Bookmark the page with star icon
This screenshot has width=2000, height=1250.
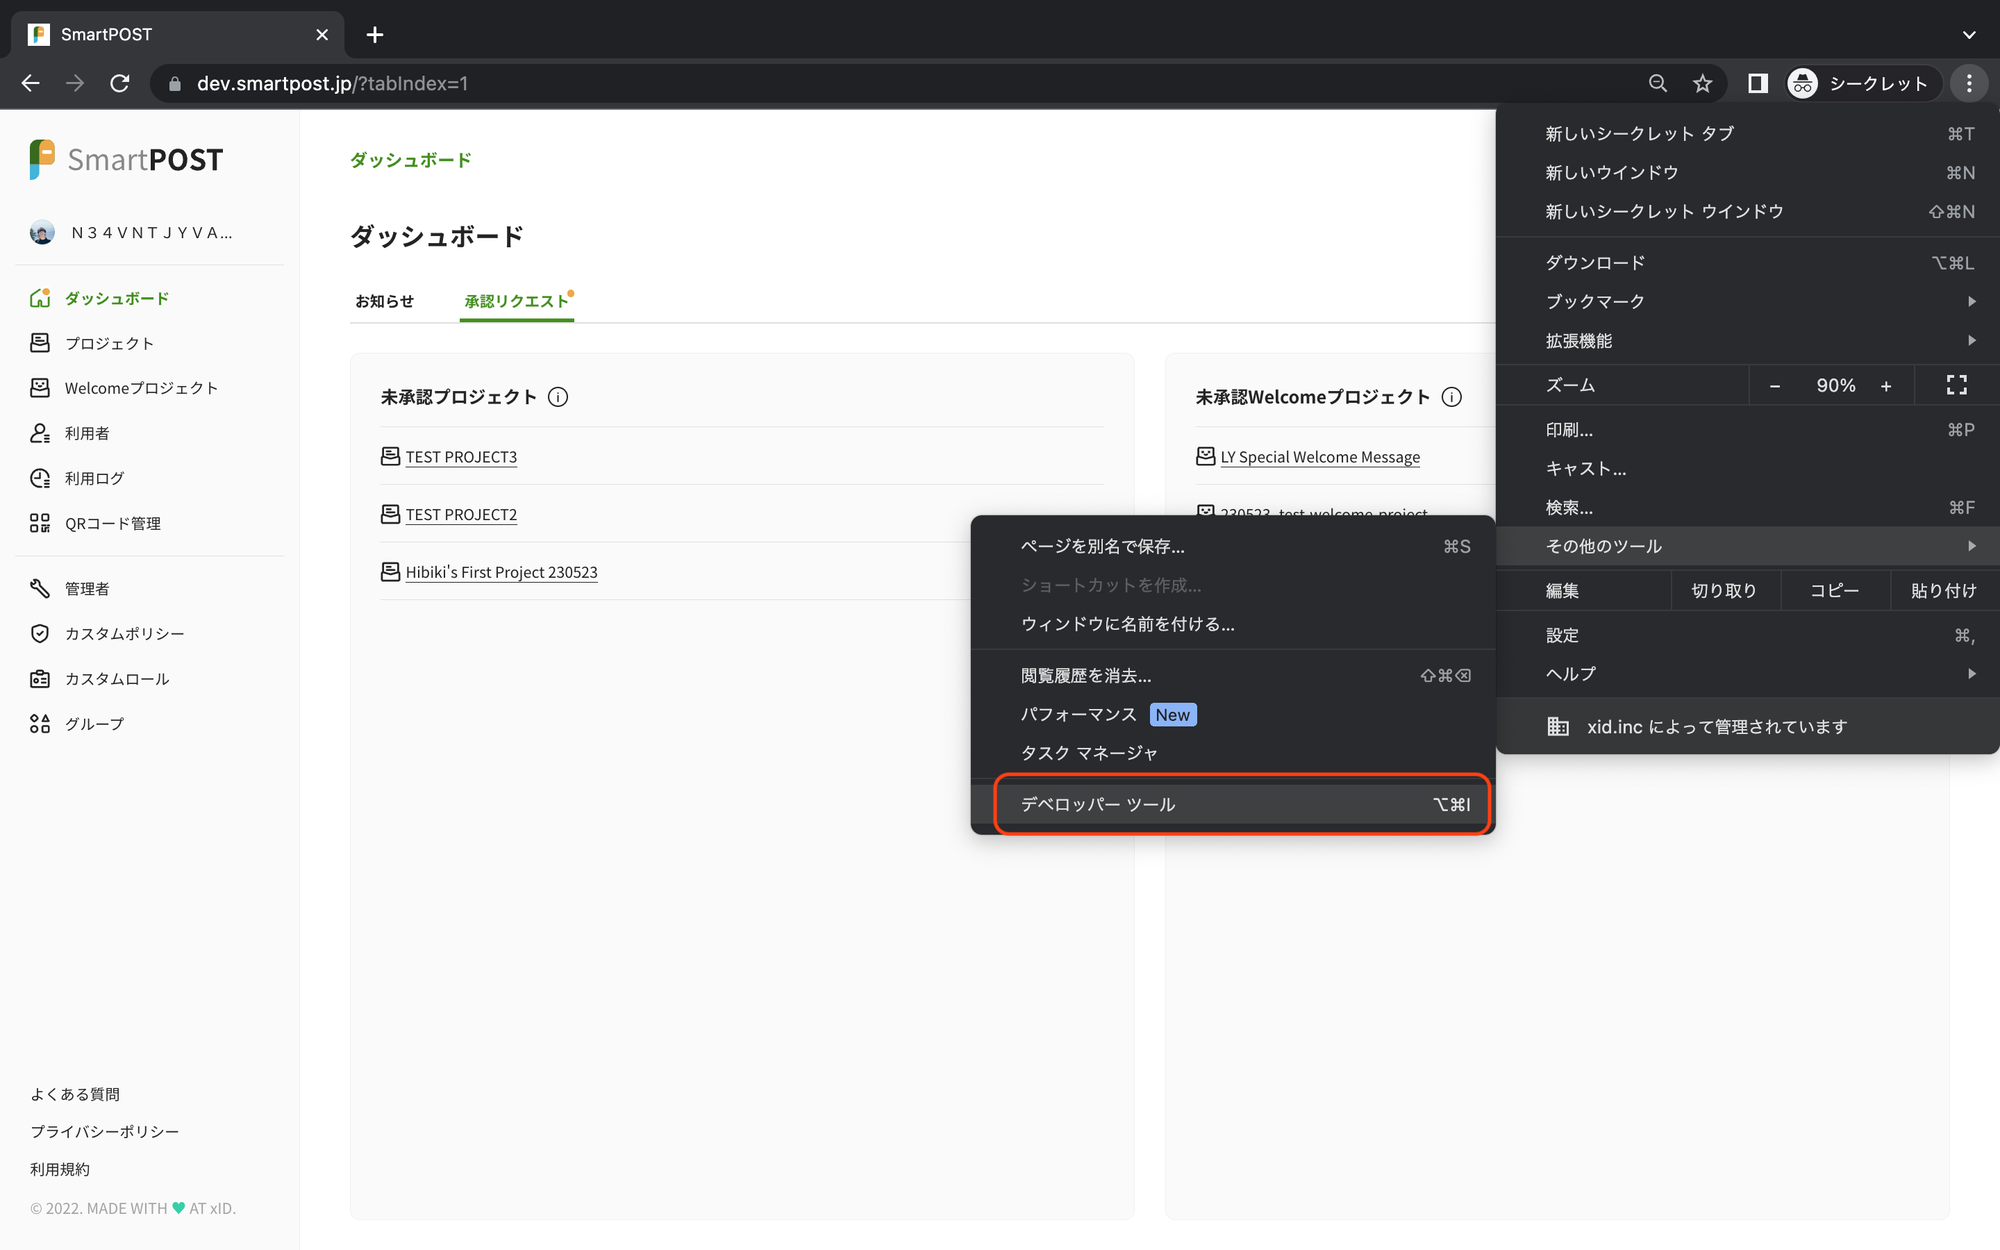[x=1703, y=83]
